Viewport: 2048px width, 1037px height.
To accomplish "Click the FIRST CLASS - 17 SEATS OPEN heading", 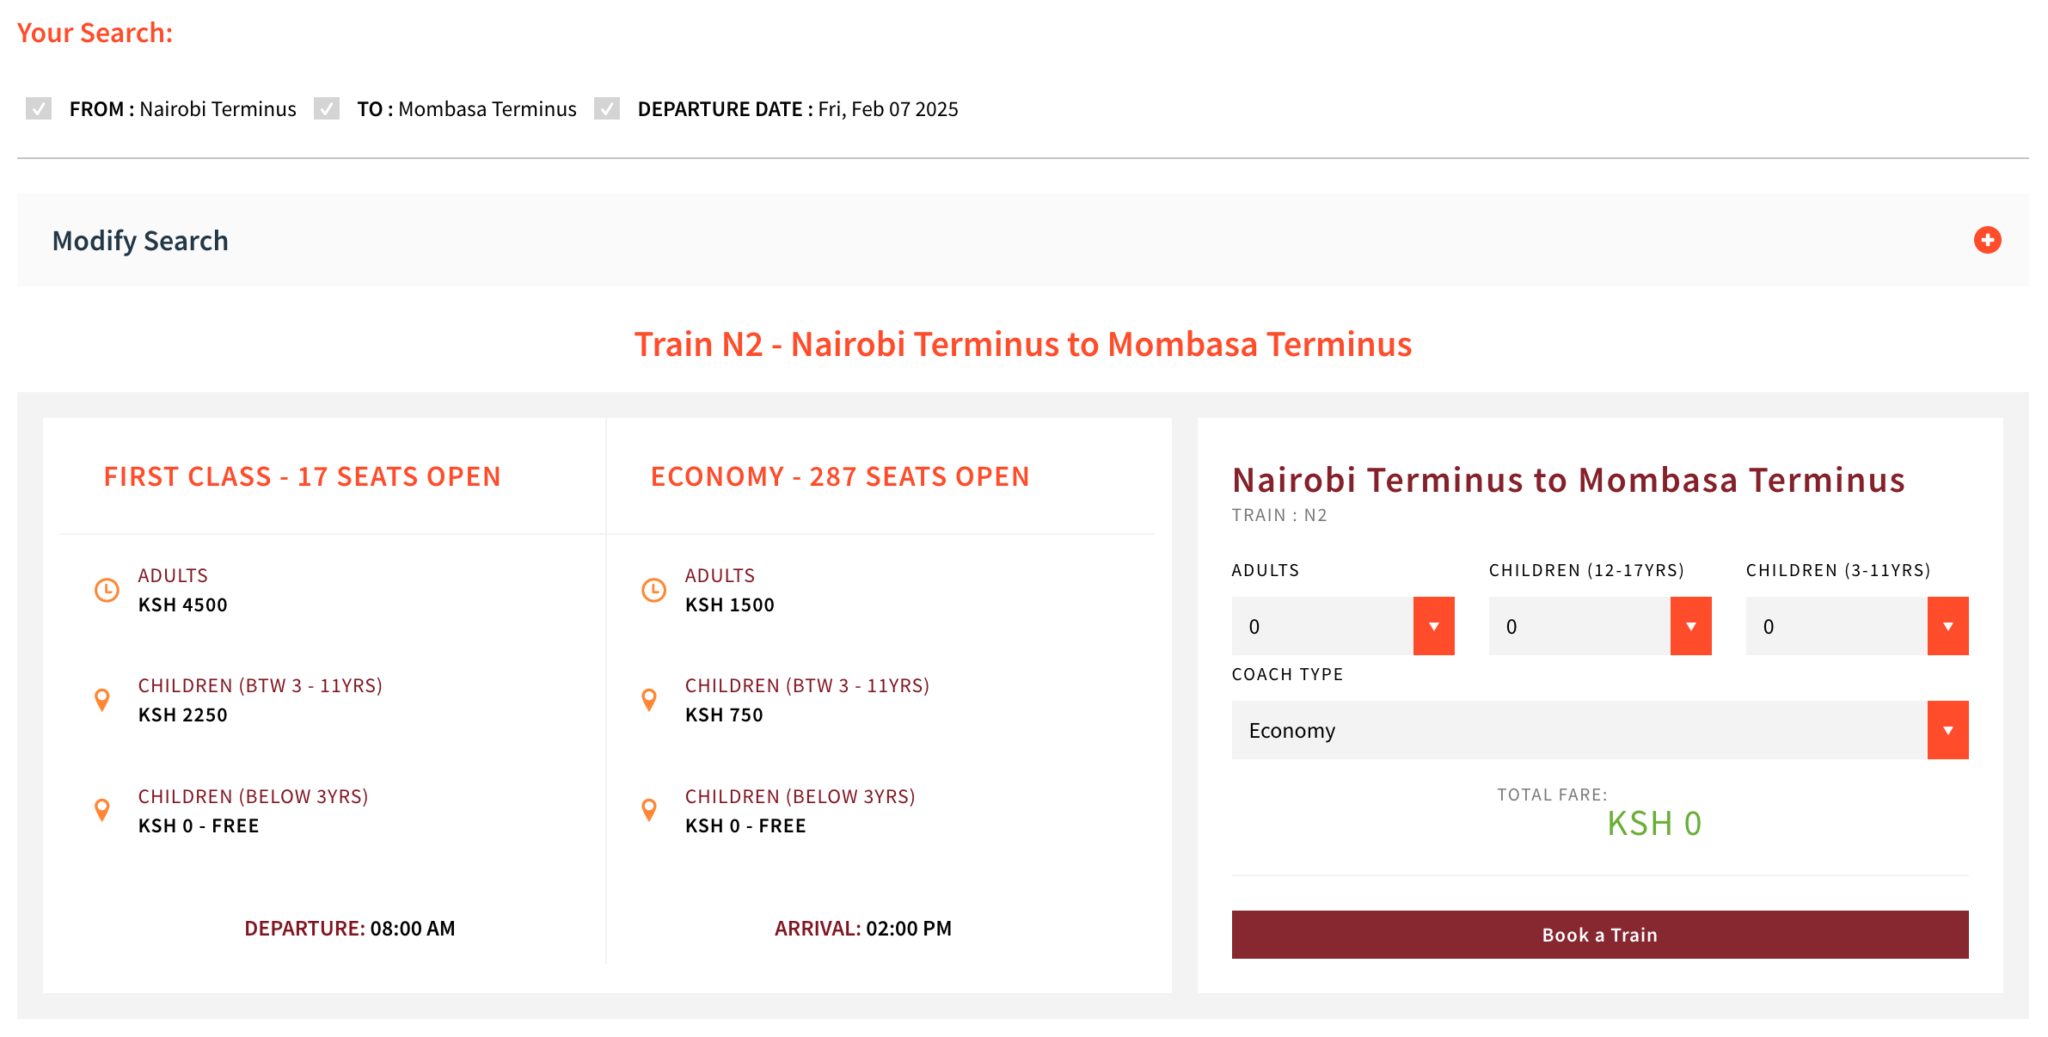I will [301, 476].
